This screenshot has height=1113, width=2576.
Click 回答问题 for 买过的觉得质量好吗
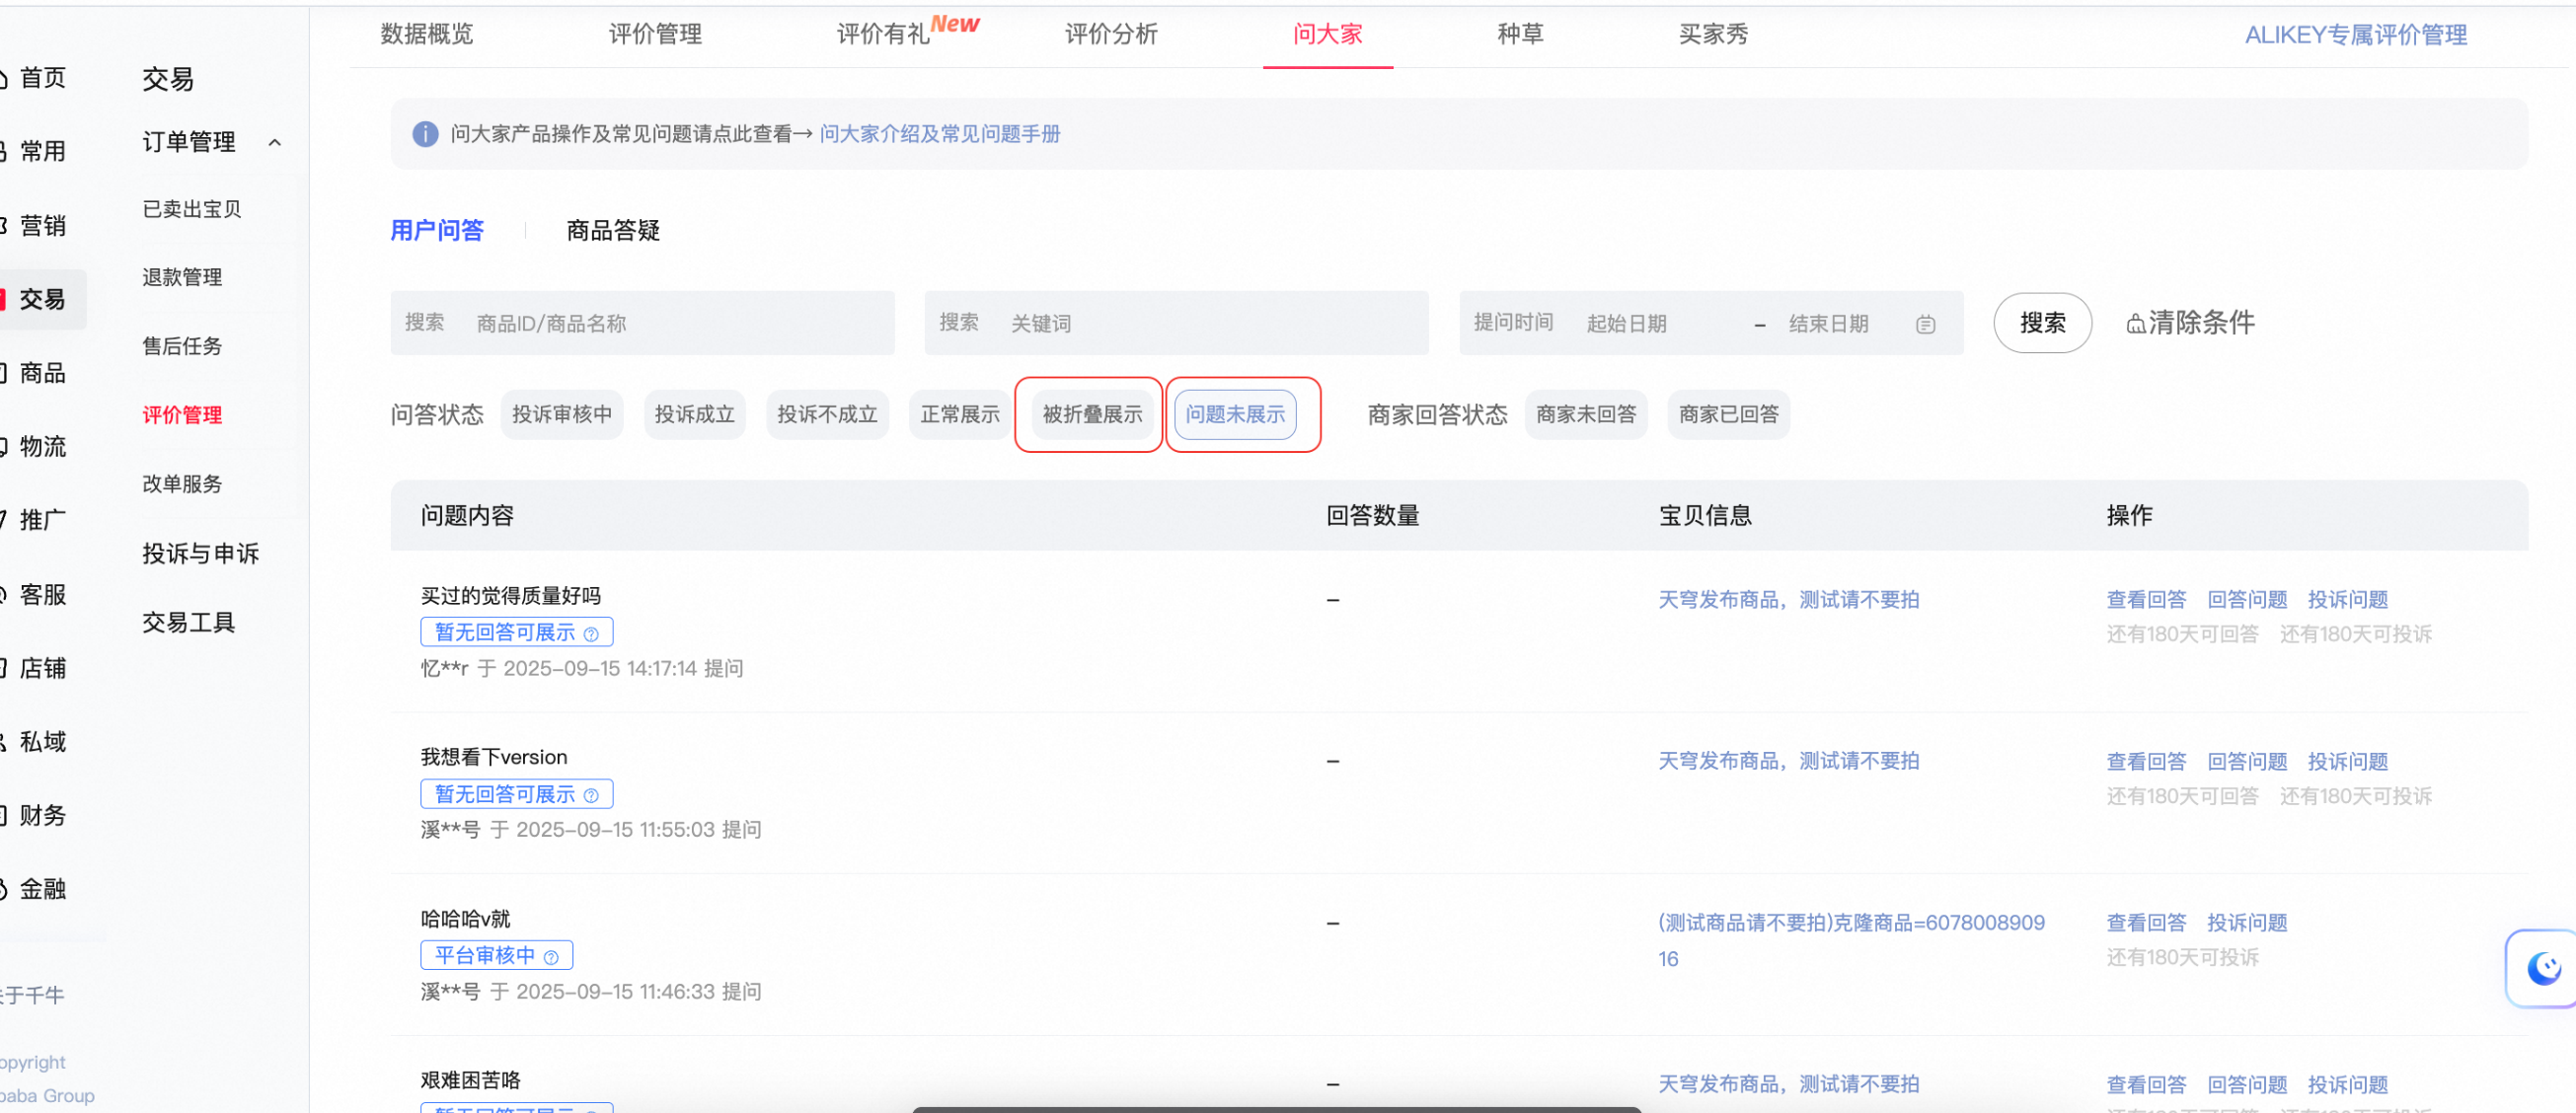point(2247,600)
